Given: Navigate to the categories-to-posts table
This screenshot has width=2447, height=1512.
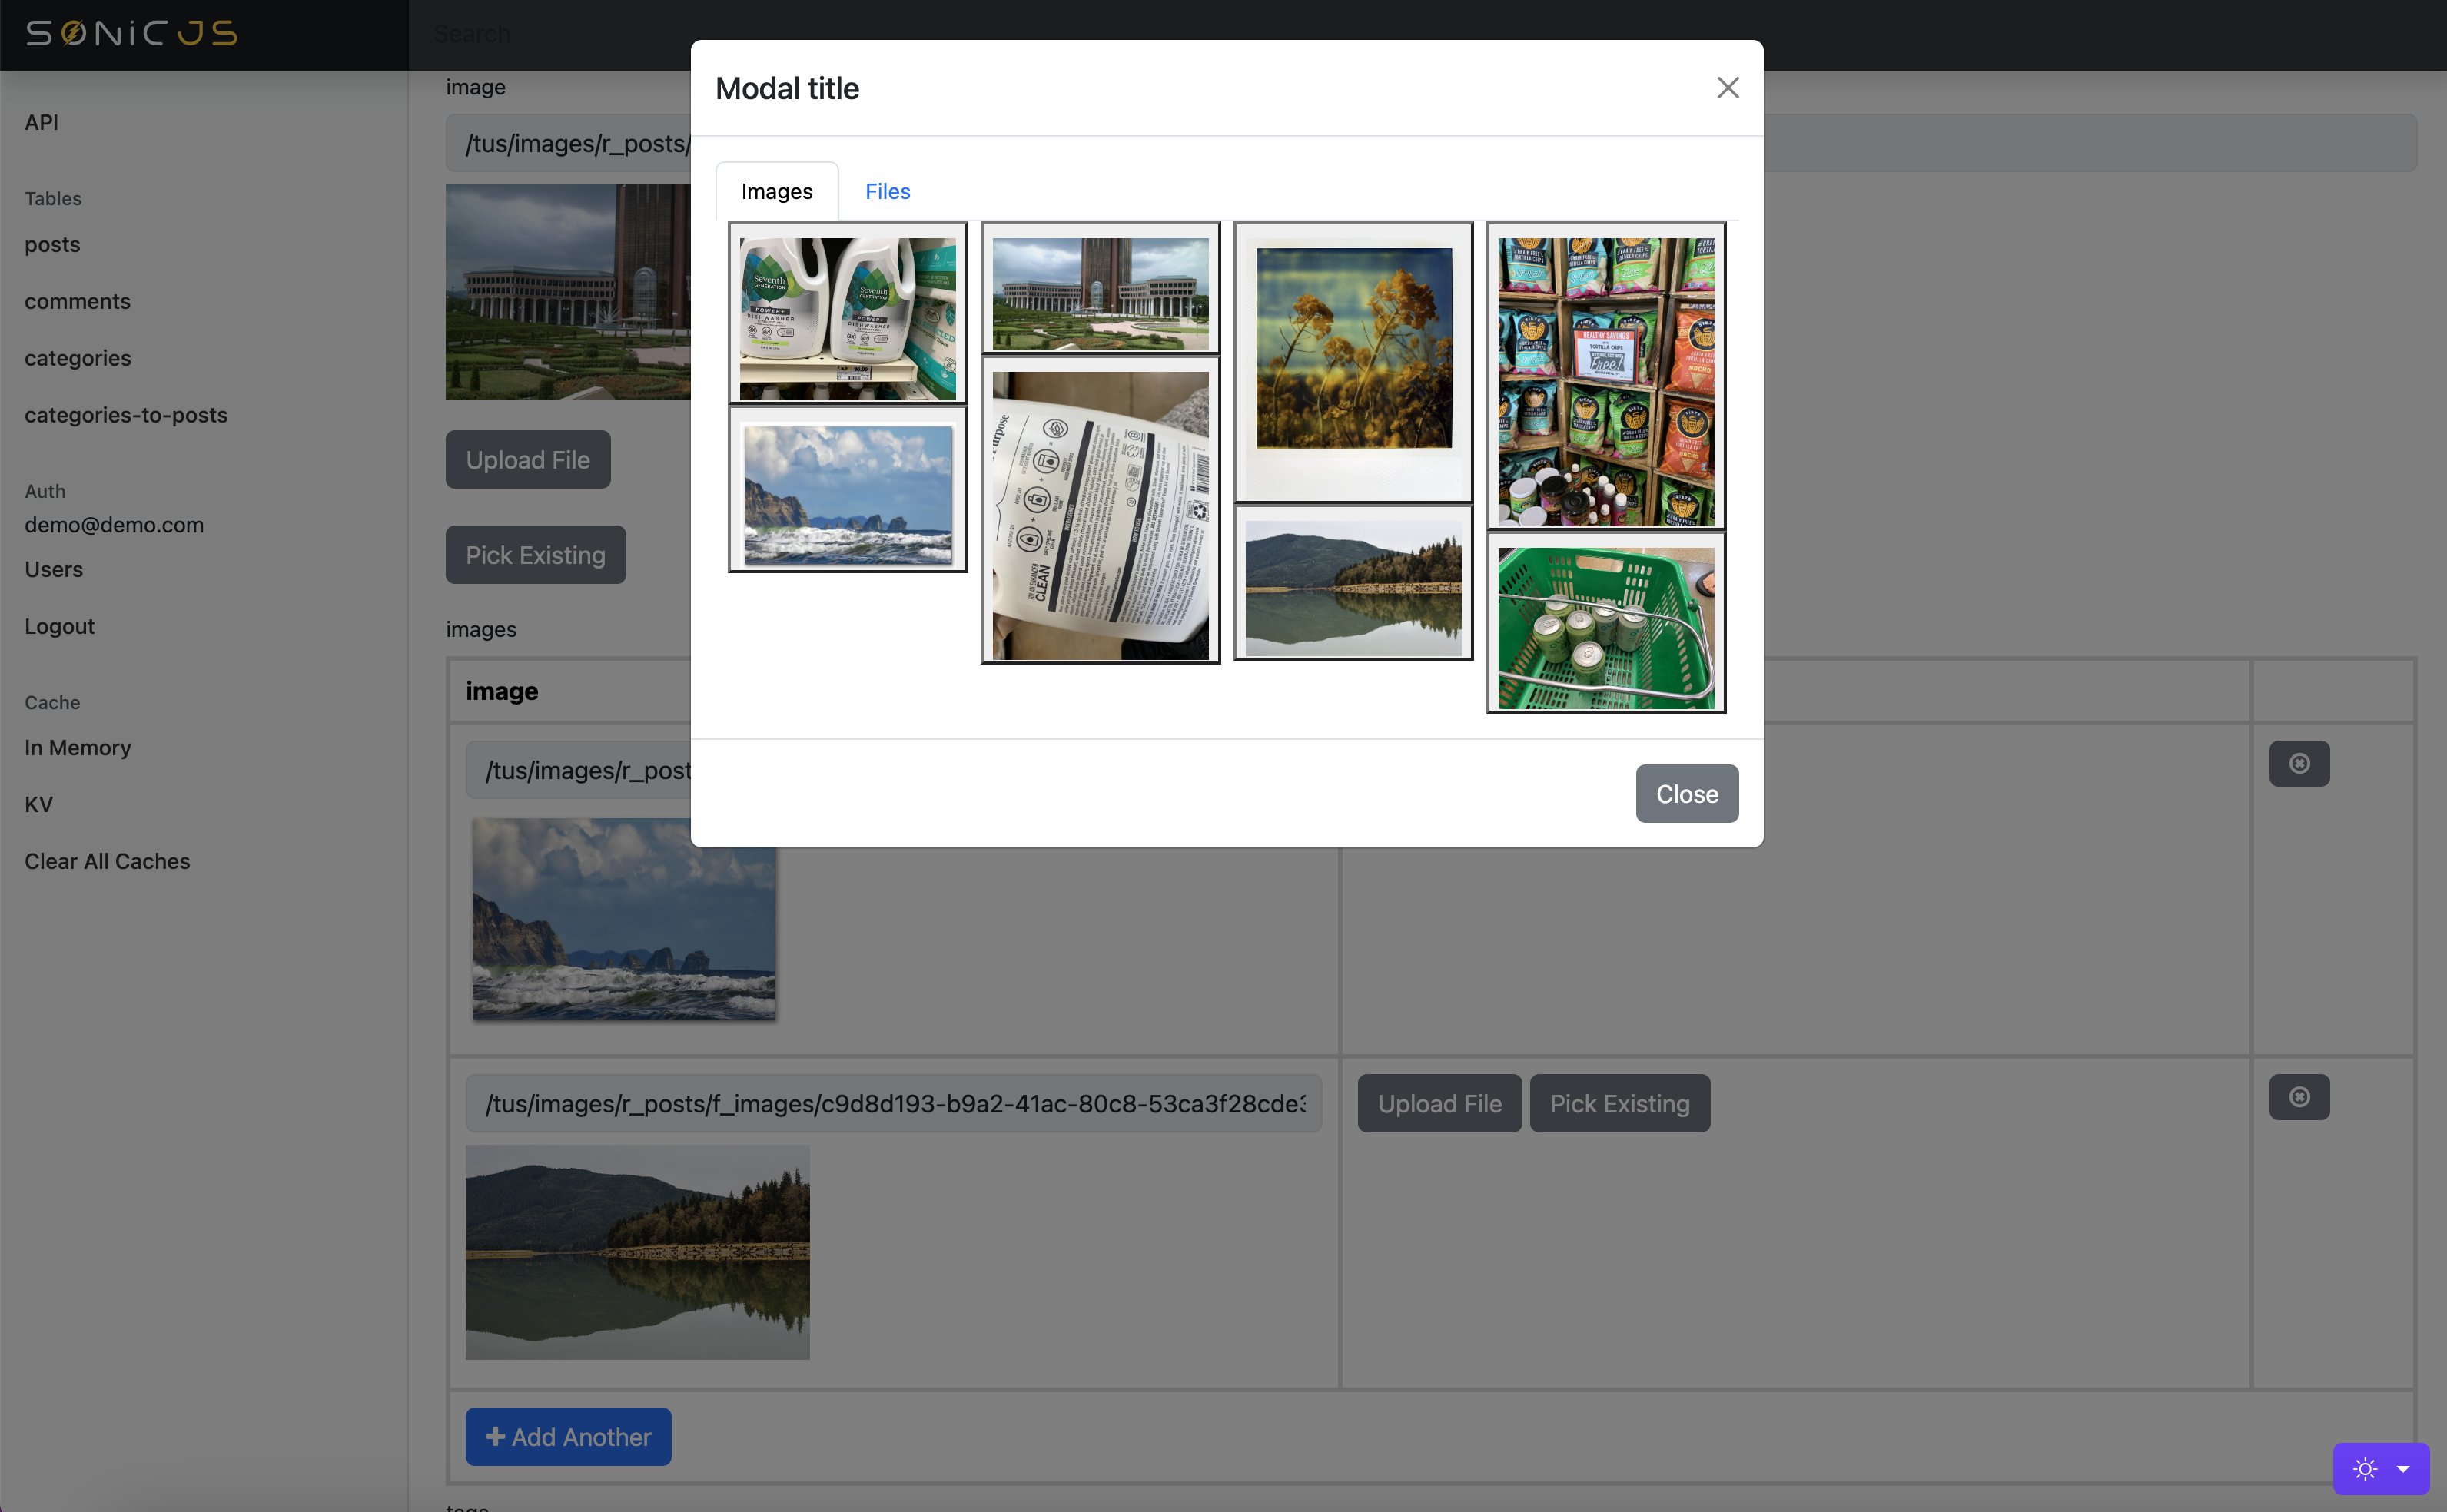Looking at the screenshot, I should [x=126, y=414].
